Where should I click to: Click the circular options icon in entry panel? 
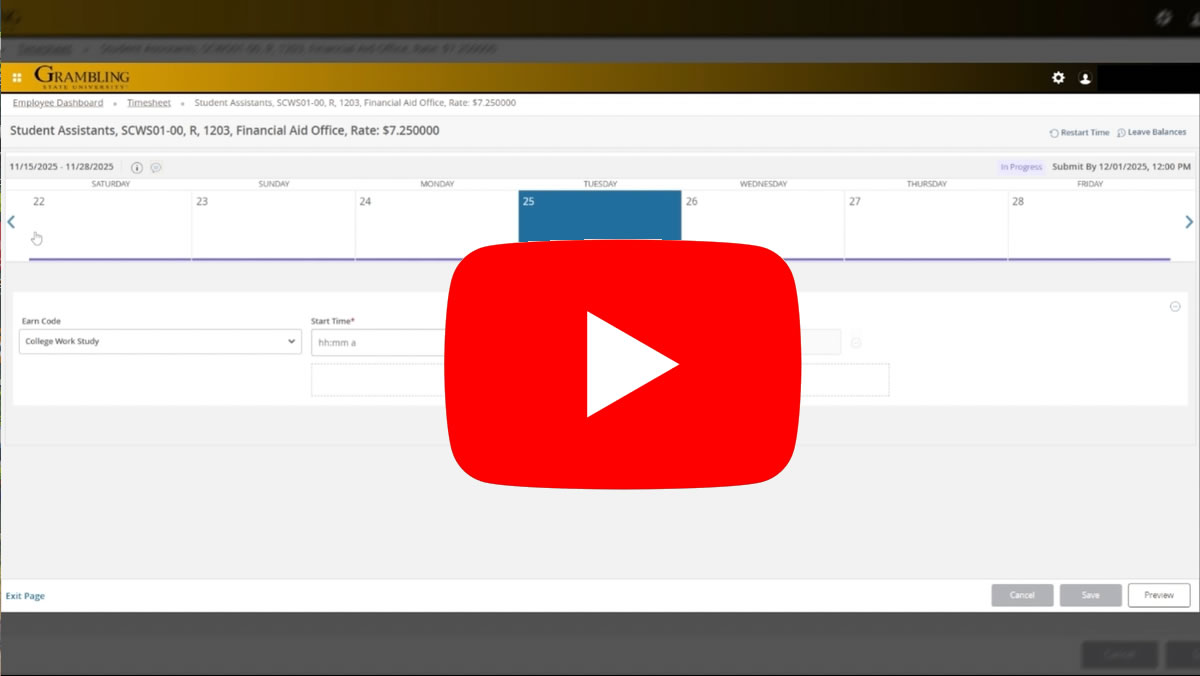pyautogui.click(x=1175, y=307)
